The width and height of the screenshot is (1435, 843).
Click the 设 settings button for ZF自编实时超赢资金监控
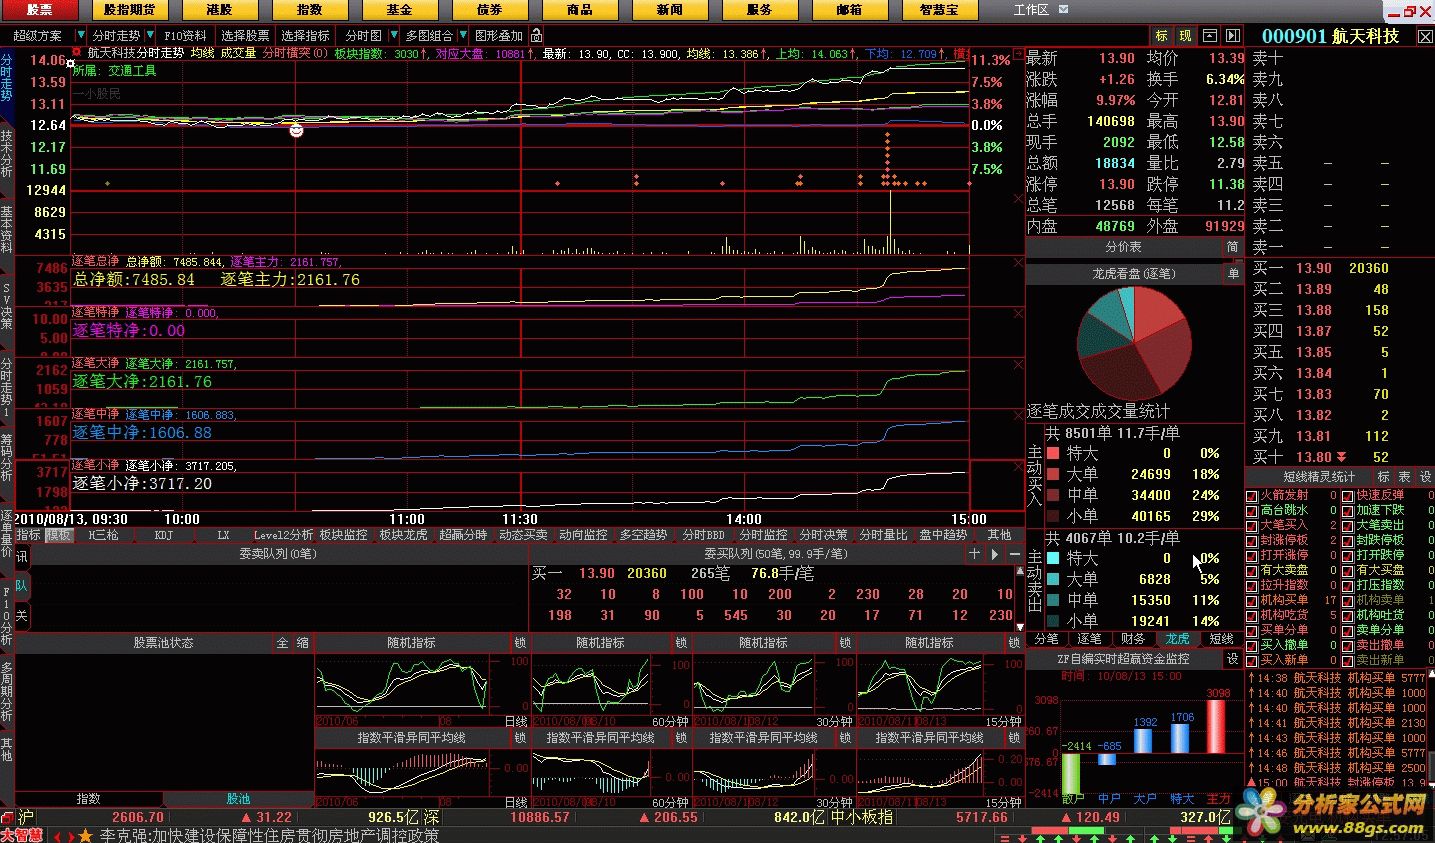click(x=1233, y=659)
